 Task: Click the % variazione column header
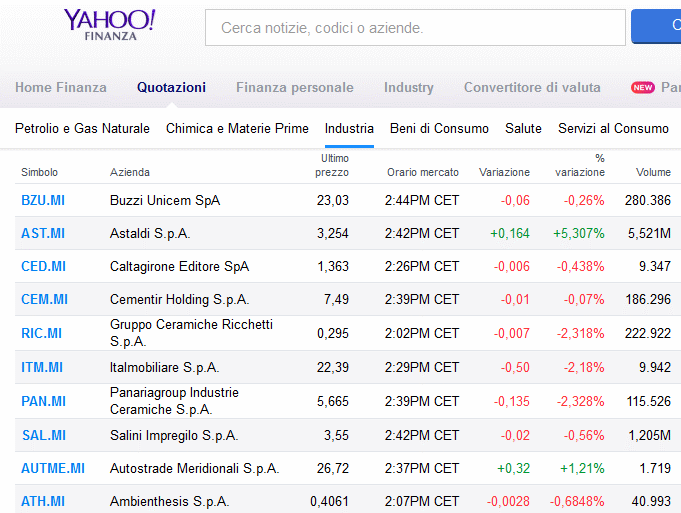pos(580,165)
